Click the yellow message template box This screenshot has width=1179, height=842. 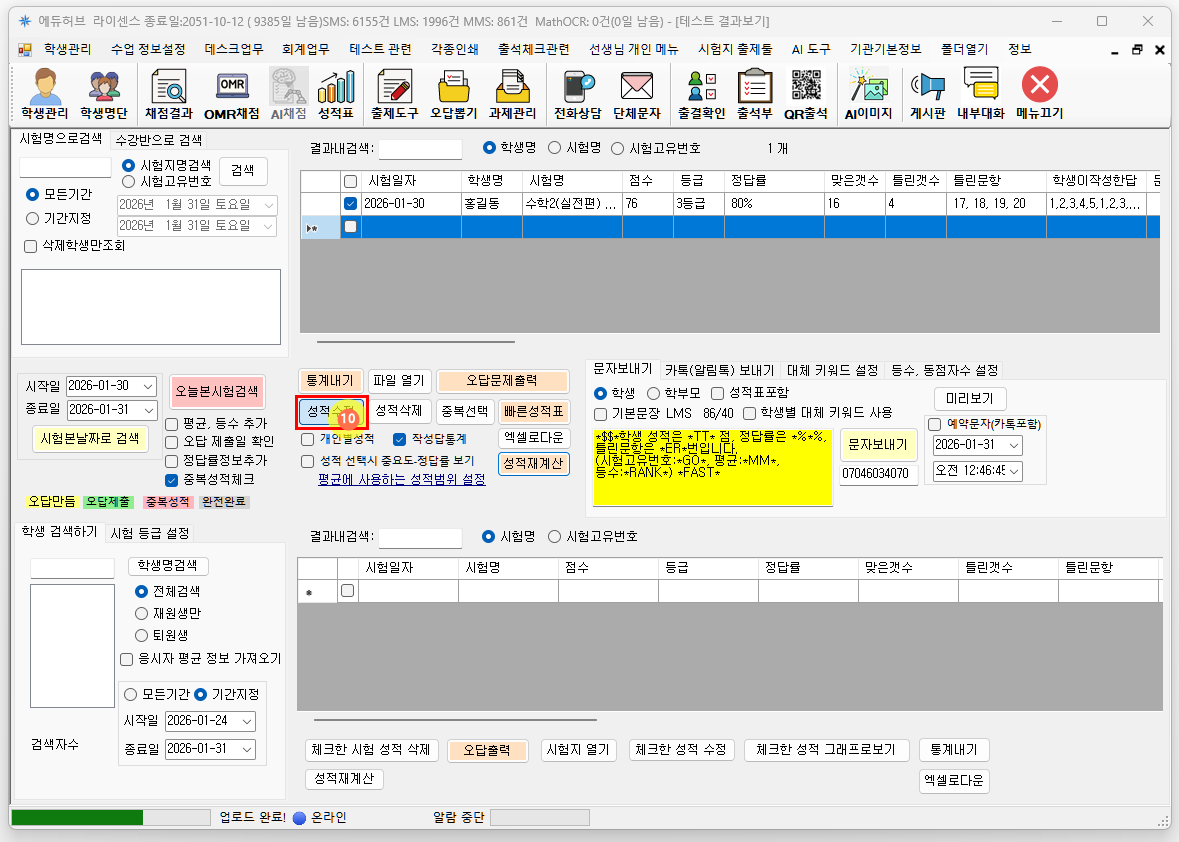click(x=712, y=467)
